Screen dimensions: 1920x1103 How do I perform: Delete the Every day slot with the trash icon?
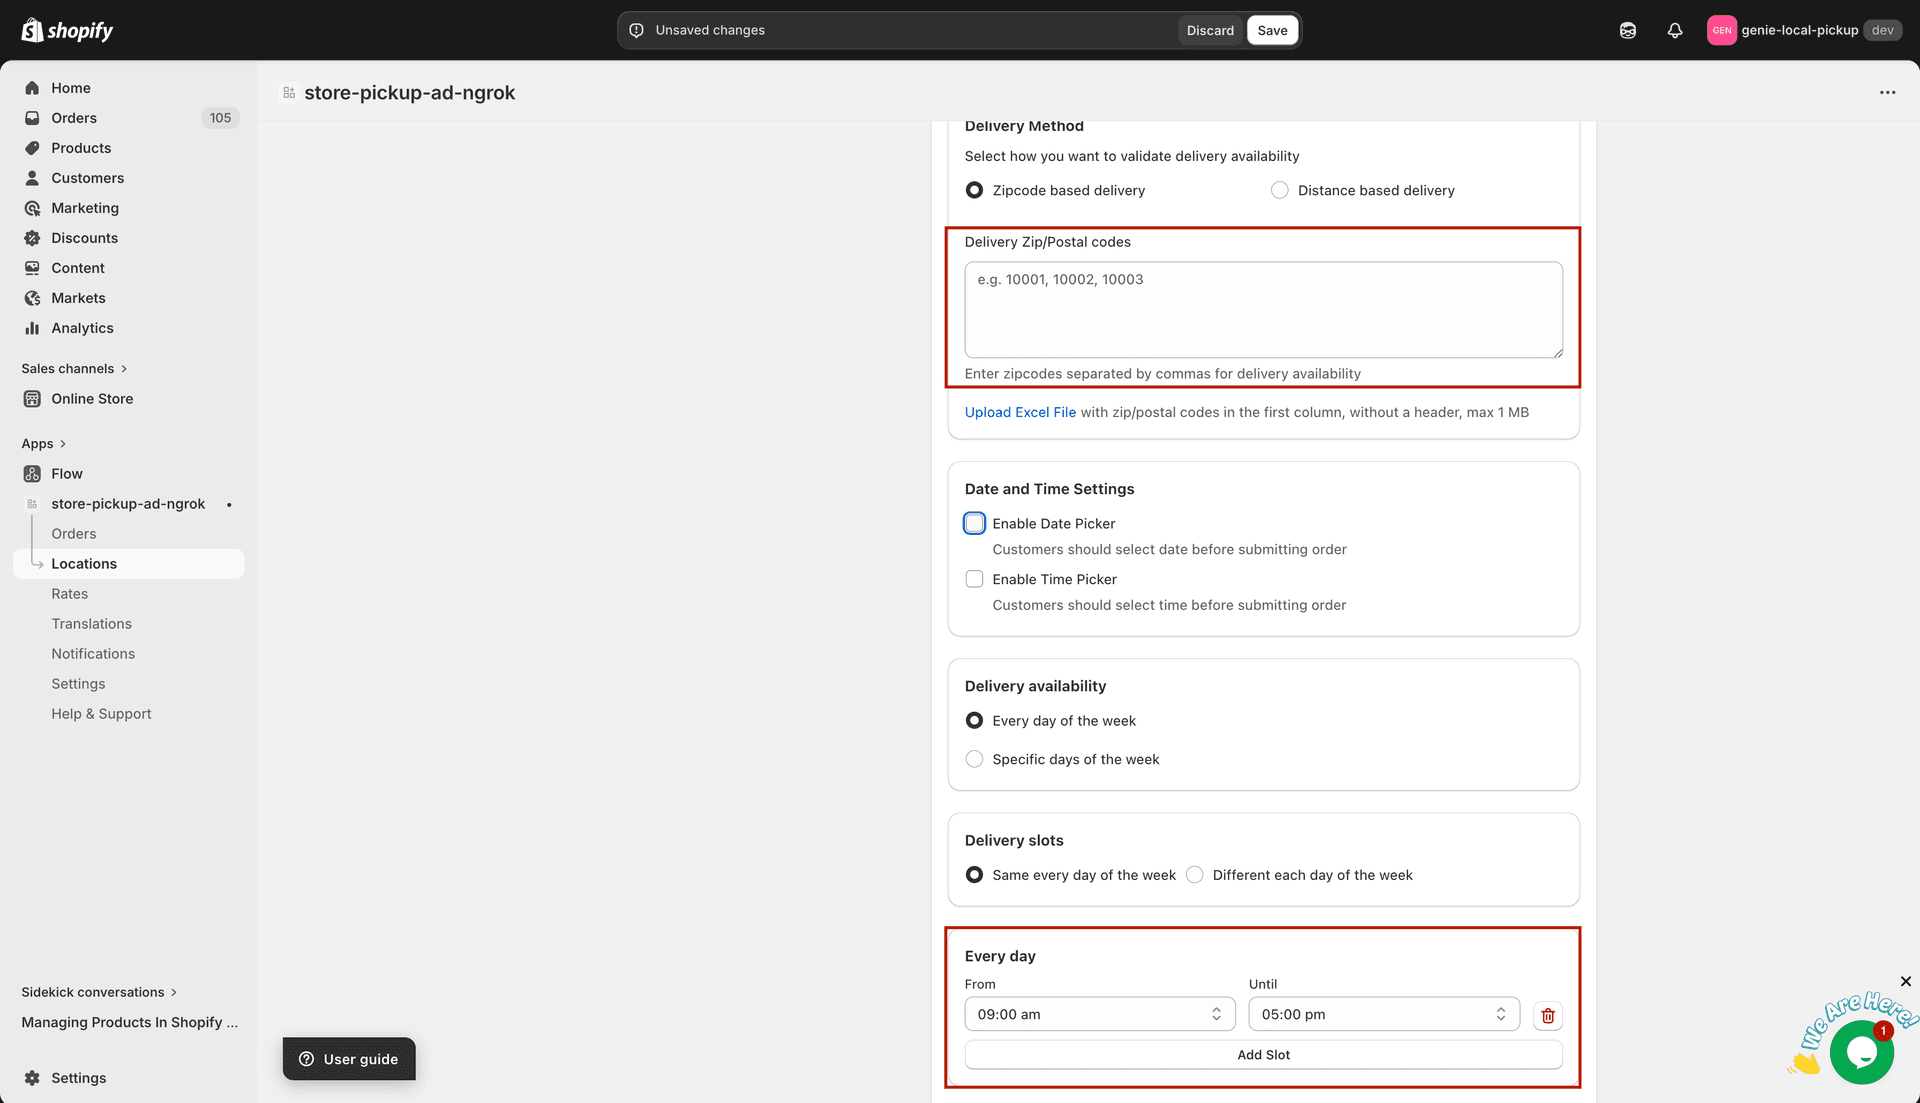tap(1547, 1015)
